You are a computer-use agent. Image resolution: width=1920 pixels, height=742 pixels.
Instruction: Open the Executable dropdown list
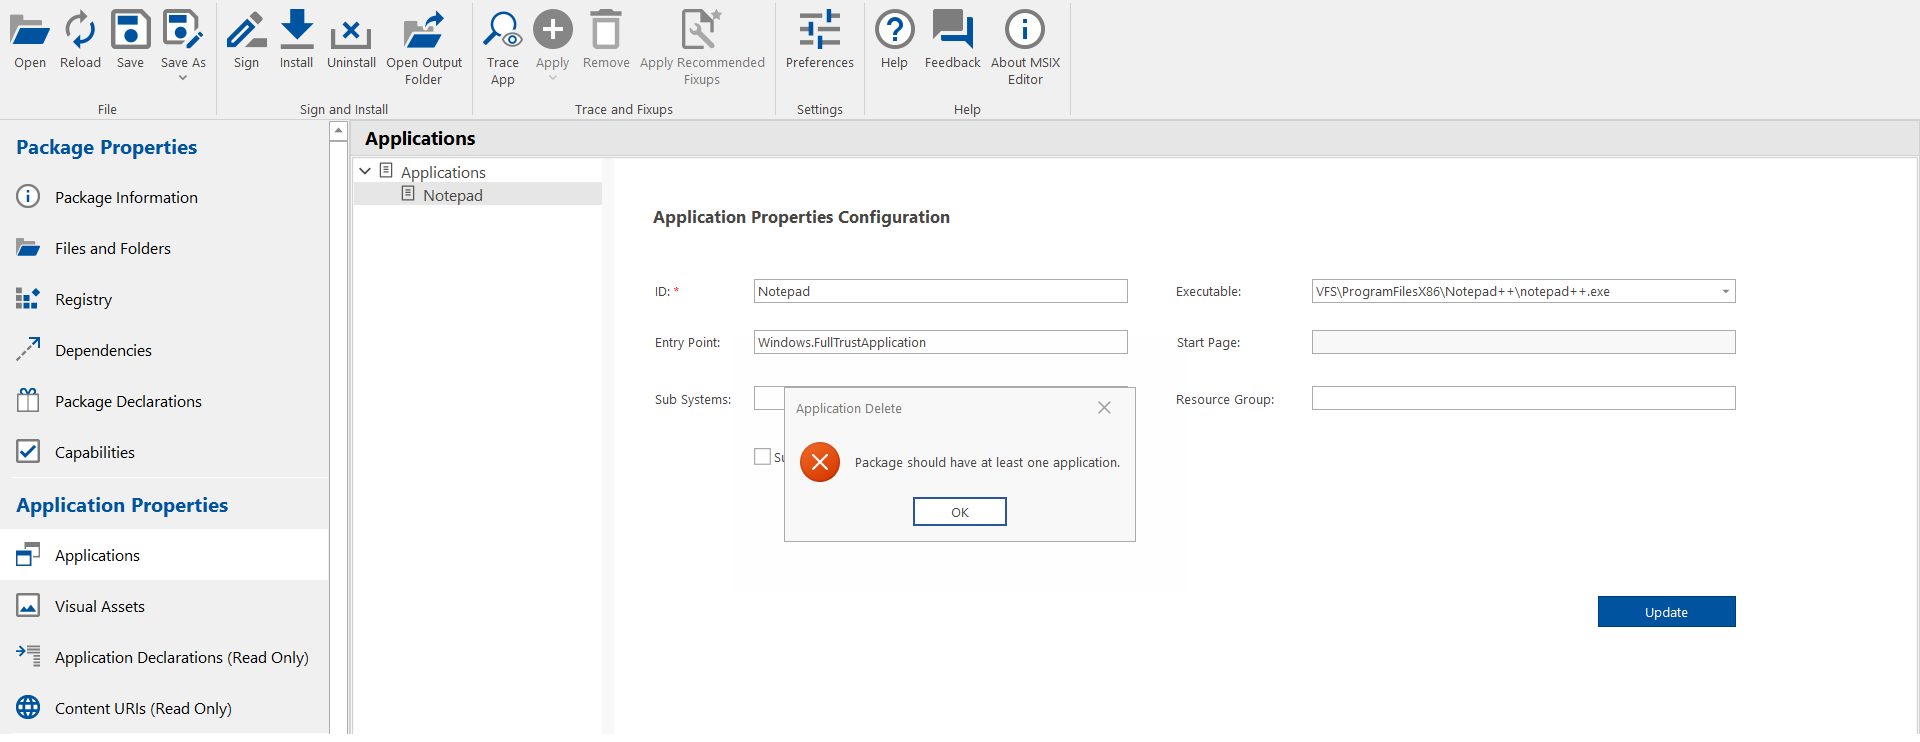point(1725,292)
